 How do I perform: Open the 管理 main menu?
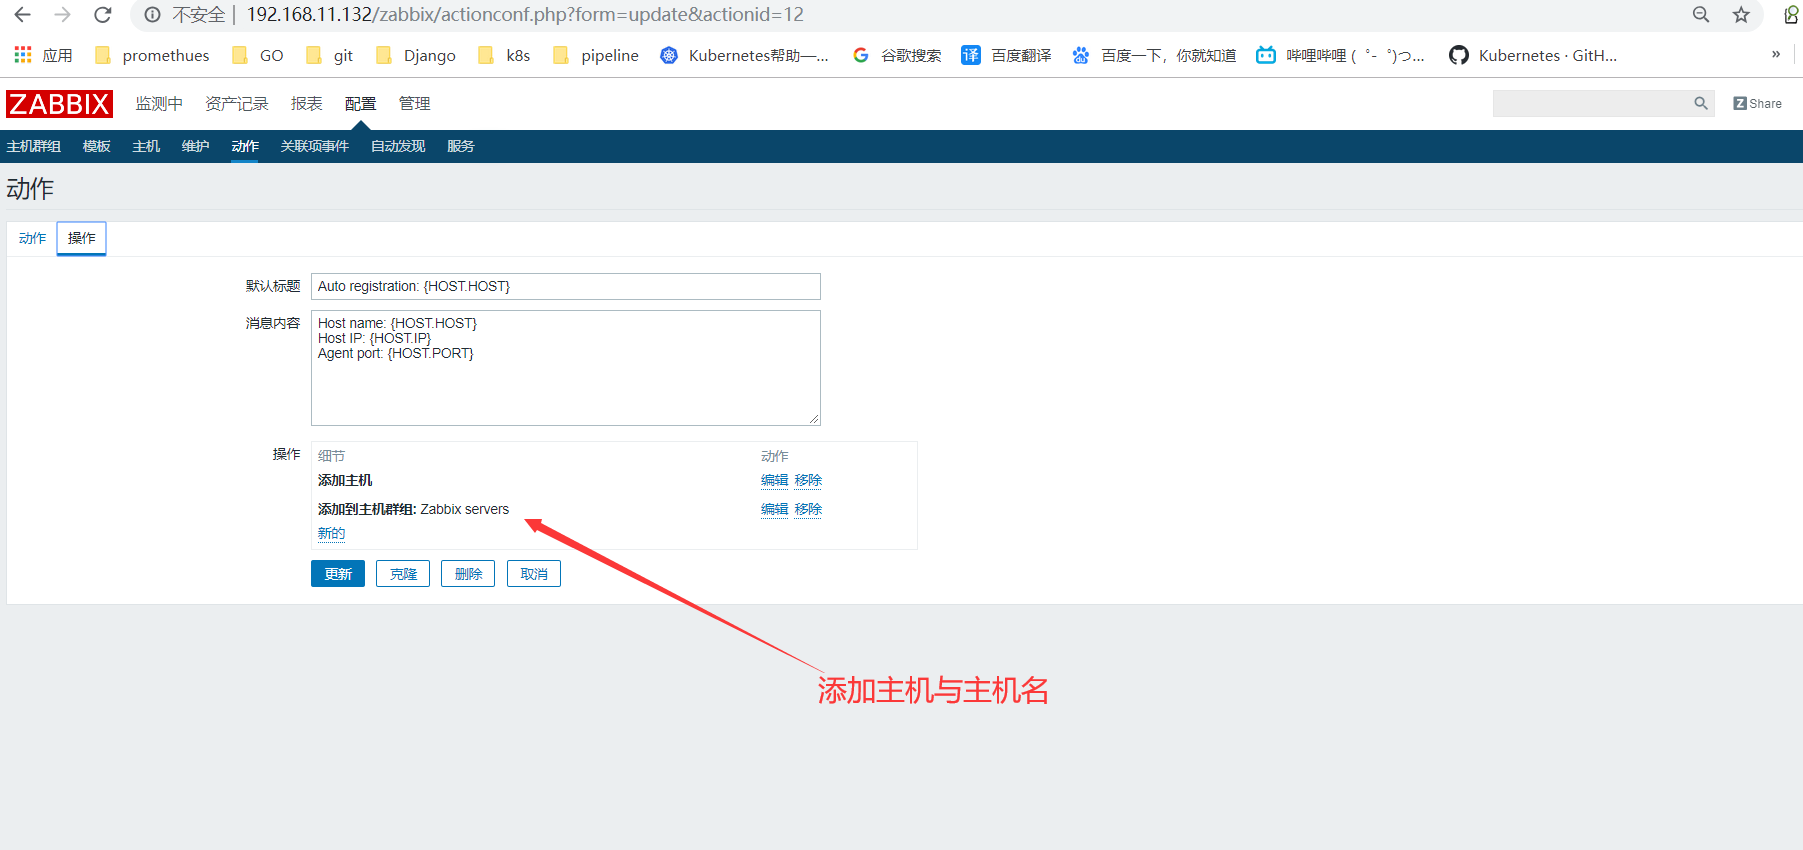pyautogui.click(x=414, y=104)
